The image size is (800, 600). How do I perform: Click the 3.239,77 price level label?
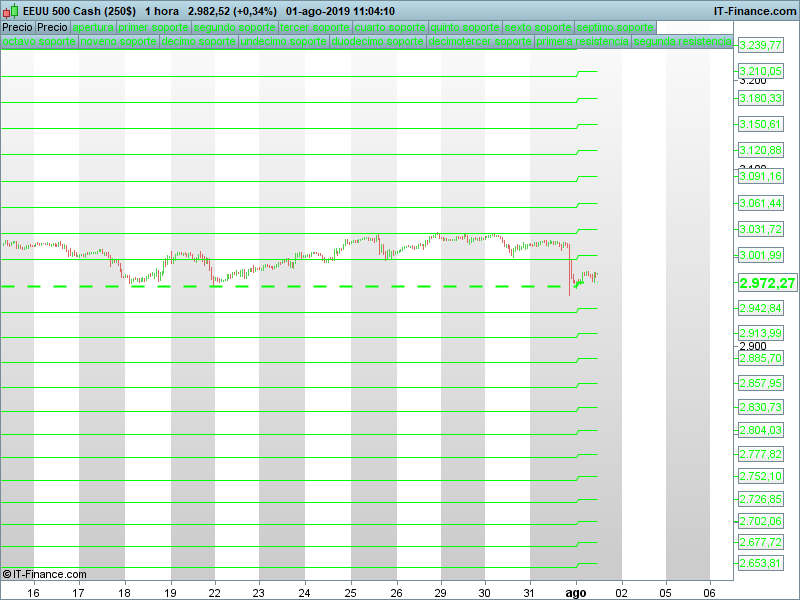point(761,45)
